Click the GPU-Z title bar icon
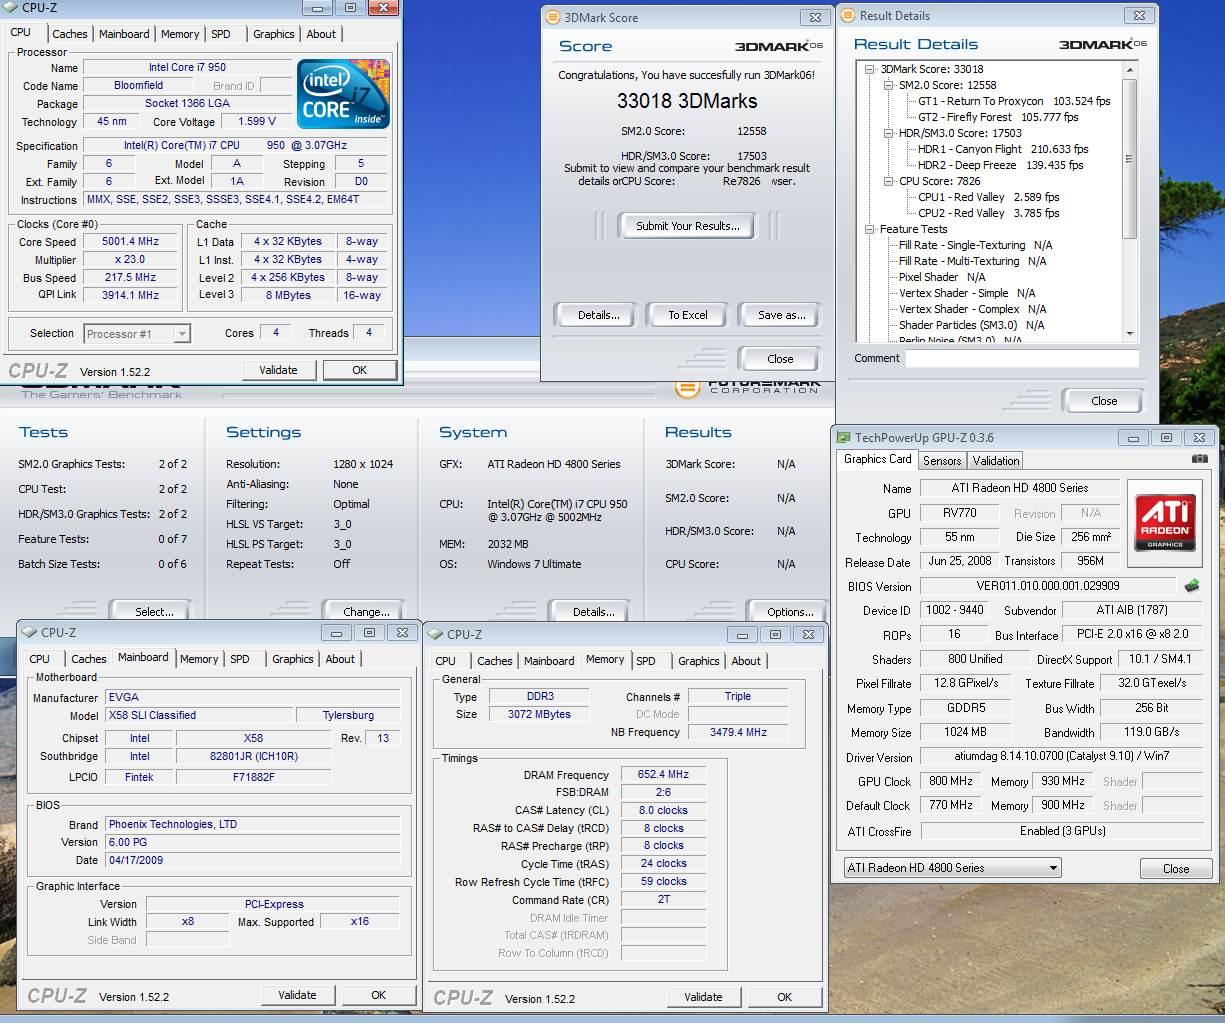 (844, 437)
